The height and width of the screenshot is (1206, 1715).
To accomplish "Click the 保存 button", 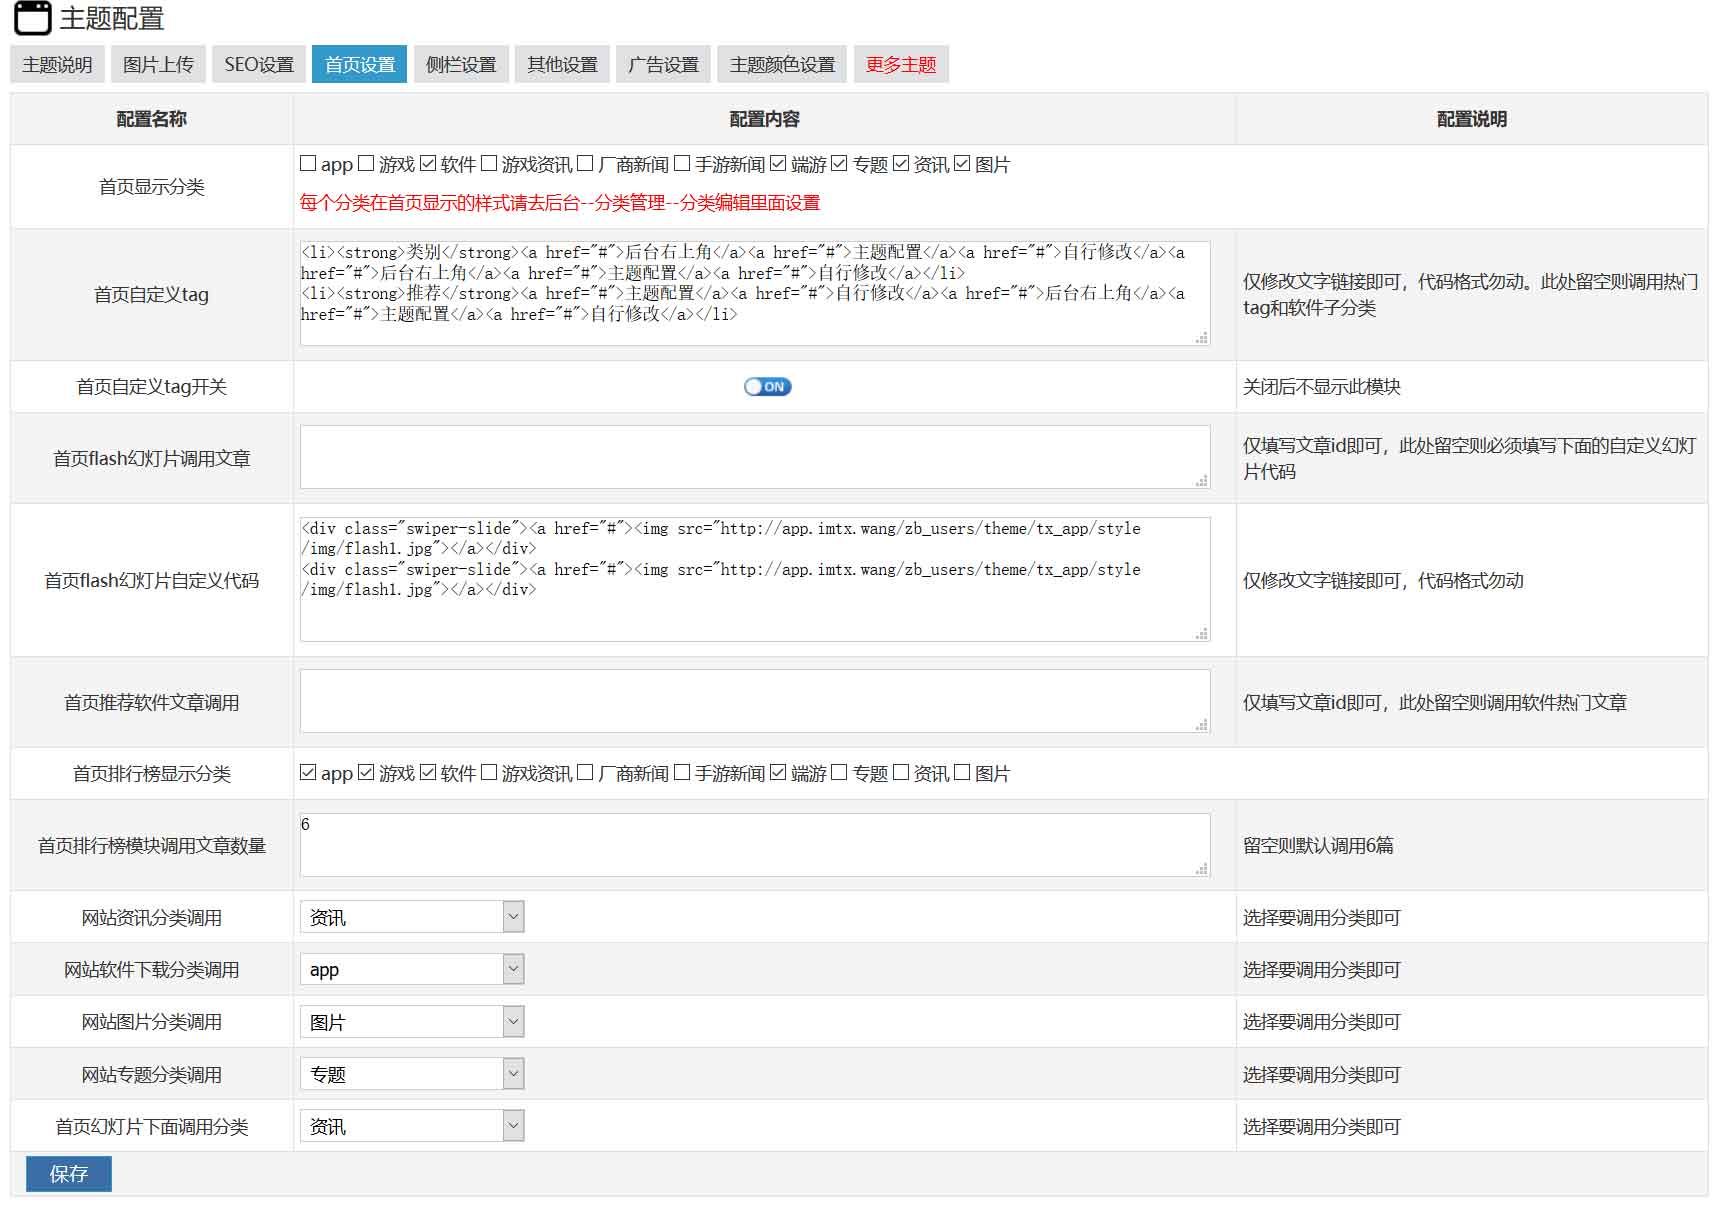I will 68,1174.
